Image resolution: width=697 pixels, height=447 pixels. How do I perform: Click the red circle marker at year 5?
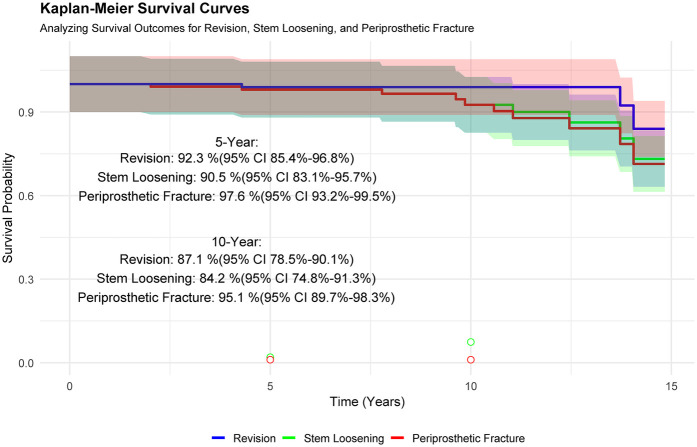coord(270,359)
